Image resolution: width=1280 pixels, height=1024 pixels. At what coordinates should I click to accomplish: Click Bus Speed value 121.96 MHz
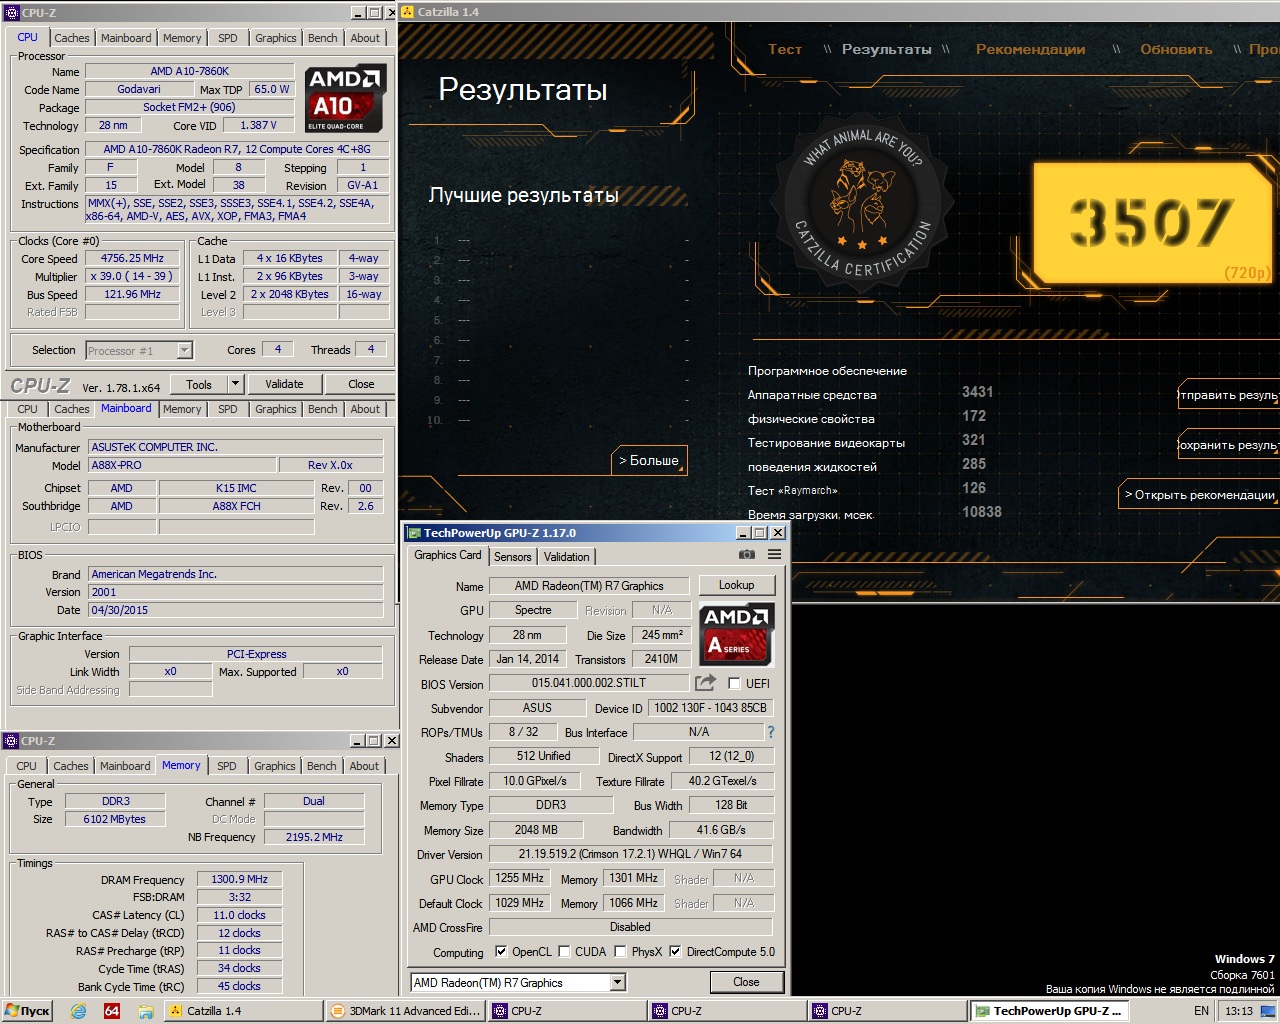point(132,294)
